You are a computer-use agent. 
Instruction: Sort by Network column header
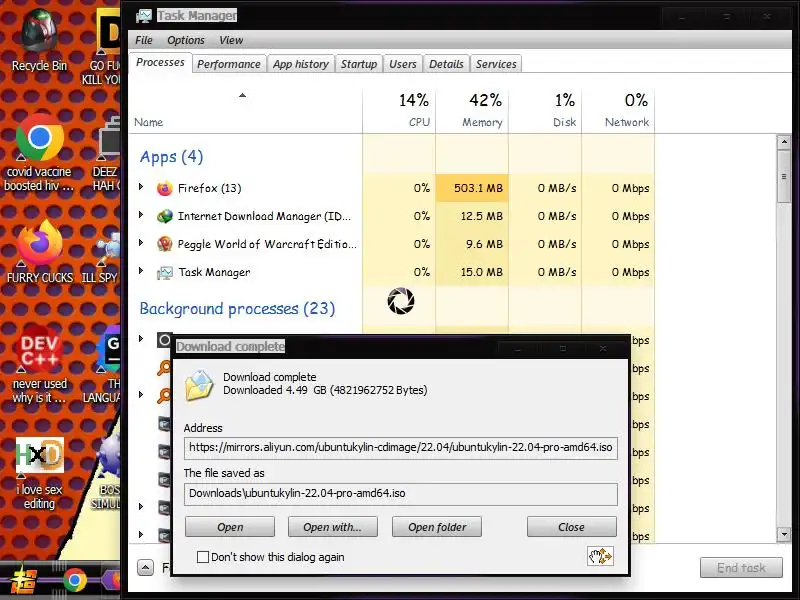pyautogui.click(x=618, y=110)
